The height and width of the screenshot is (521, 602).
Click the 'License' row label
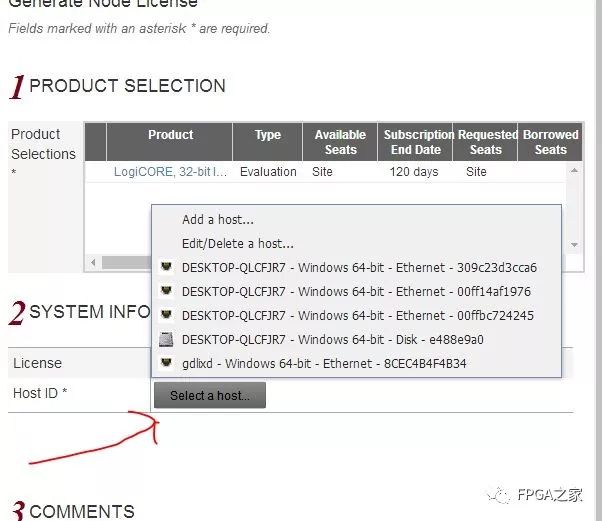click(x=37, y=363)
